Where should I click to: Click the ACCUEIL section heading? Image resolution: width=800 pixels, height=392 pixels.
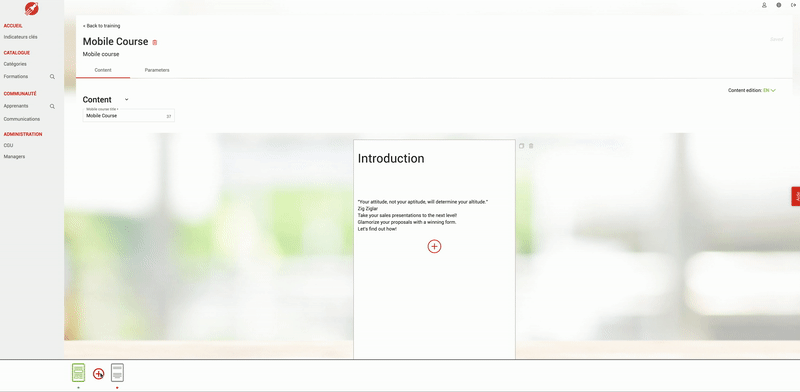13,26
